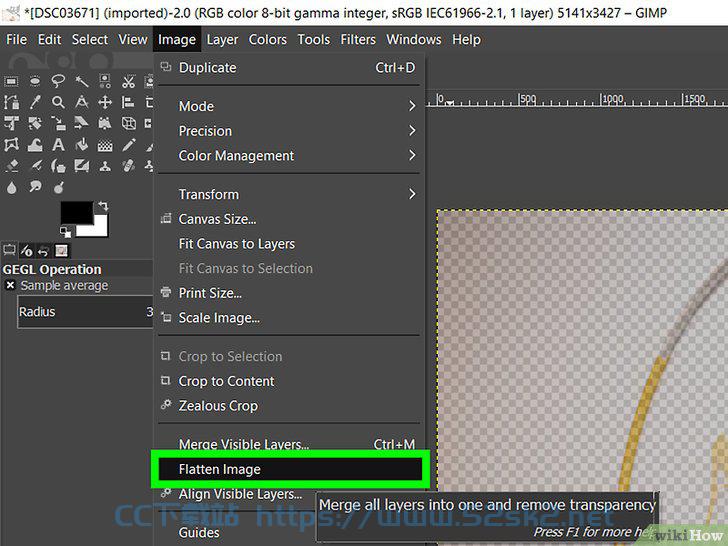Expand the Color Management submenu
Screen dimensions: 728x546
point(289,156)
